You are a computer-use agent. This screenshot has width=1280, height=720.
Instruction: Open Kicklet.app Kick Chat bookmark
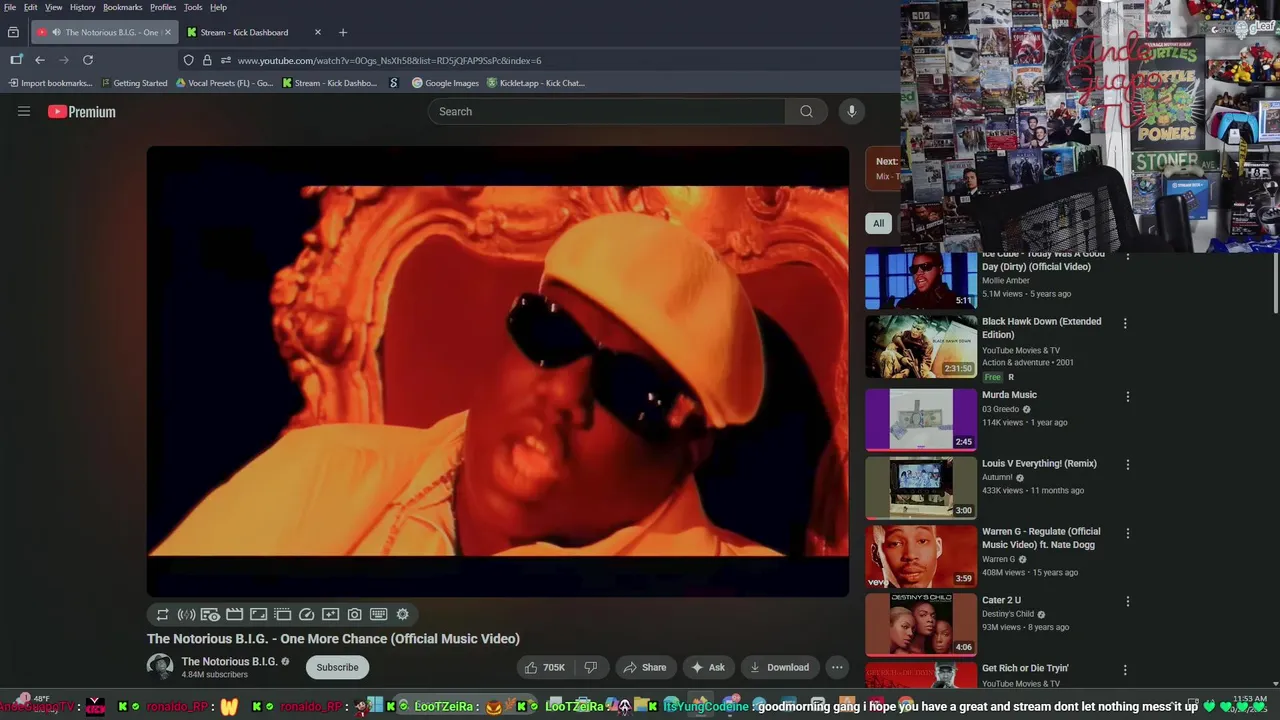[536, 83]
